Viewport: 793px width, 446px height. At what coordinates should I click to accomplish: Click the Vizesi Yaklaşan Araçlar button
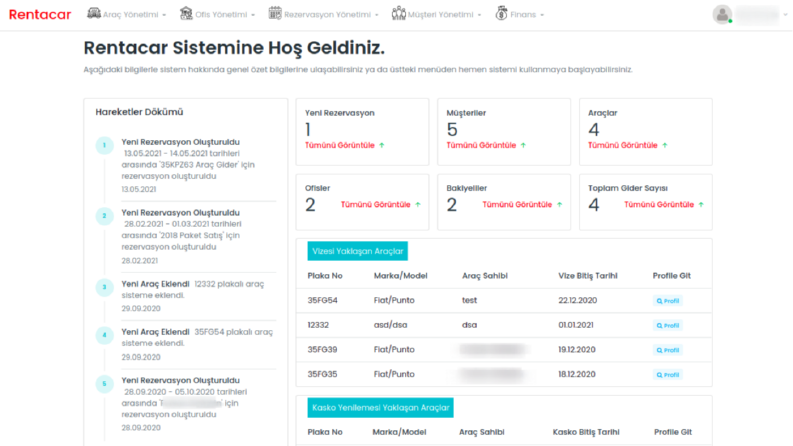(358, 251)
